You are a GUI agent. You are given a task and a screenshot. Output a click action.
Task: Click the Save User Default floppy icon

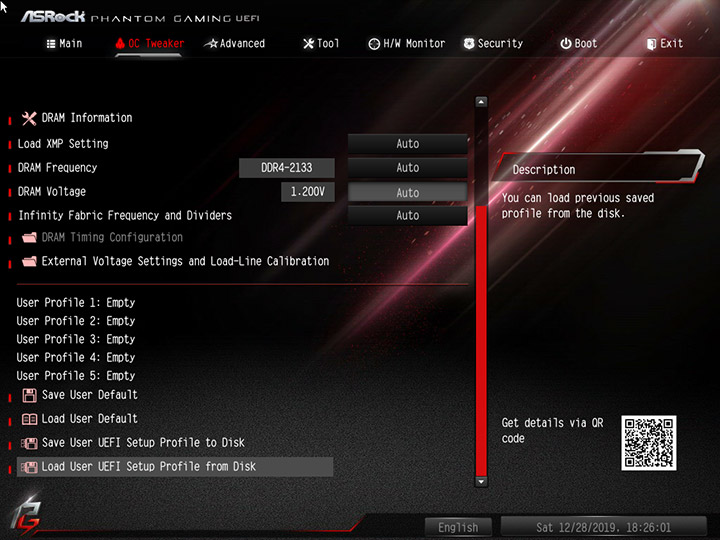[x=29, y=395]
